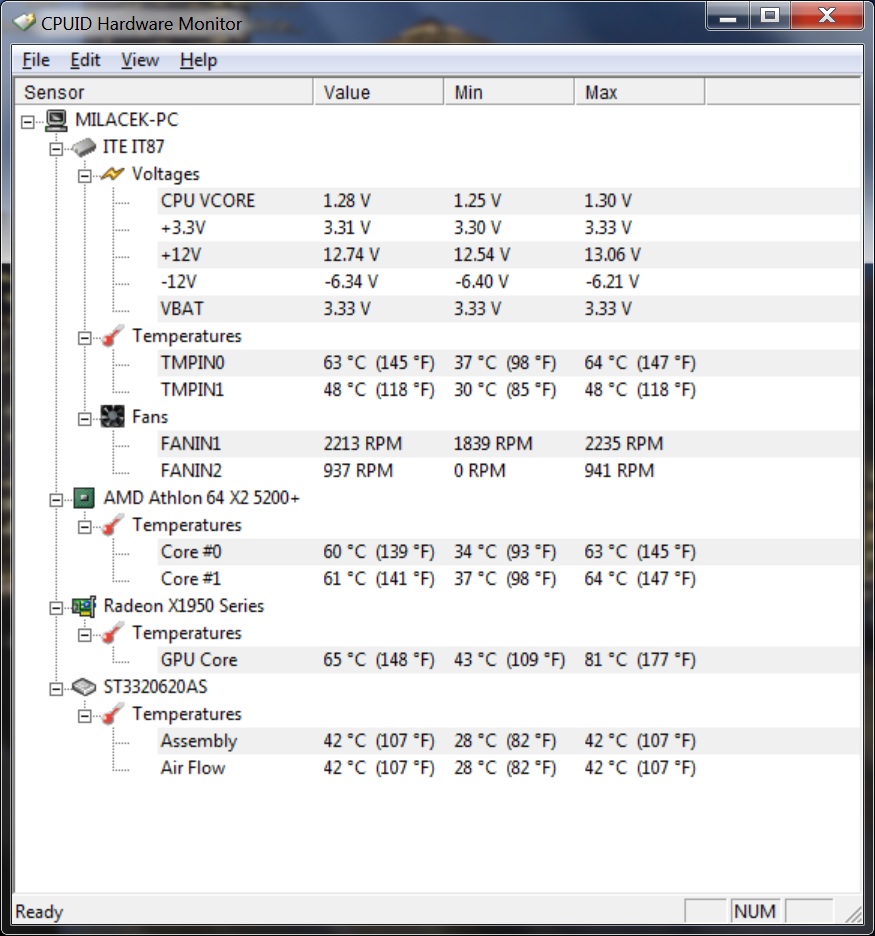Click the window resize grip corner
This screenshot has height=936, width=875.
coord(854,914)
